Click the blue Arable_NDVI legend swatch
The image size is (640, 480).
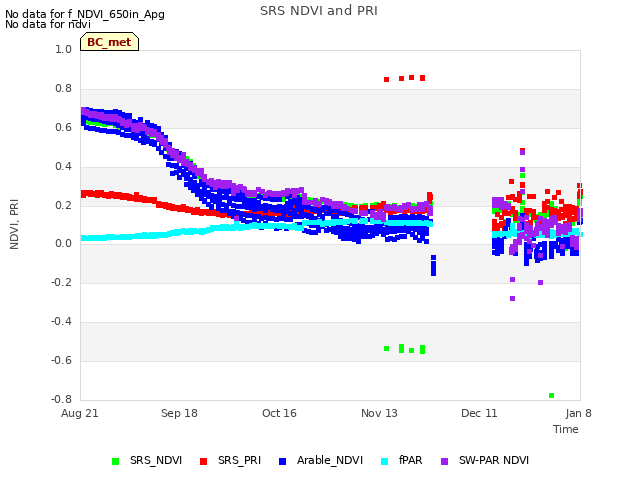click(282, 461)
